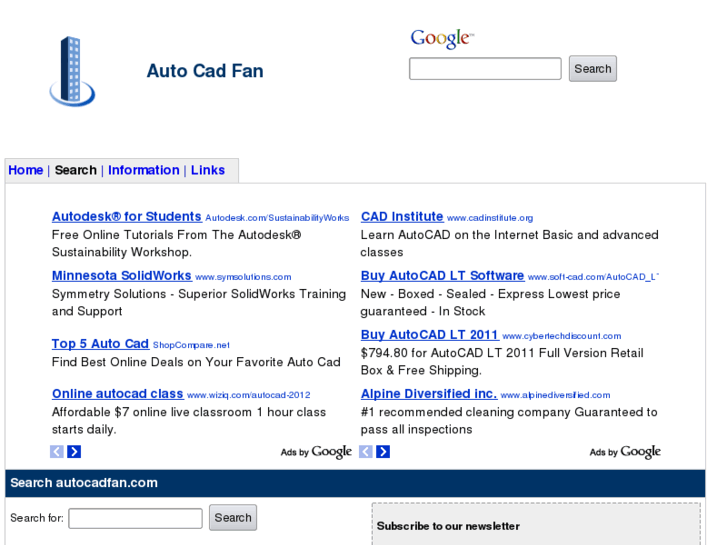The width and height of the screenshot is (727, 545).
Task: Click next arrow under right ad column
Action: coord(383,451)
